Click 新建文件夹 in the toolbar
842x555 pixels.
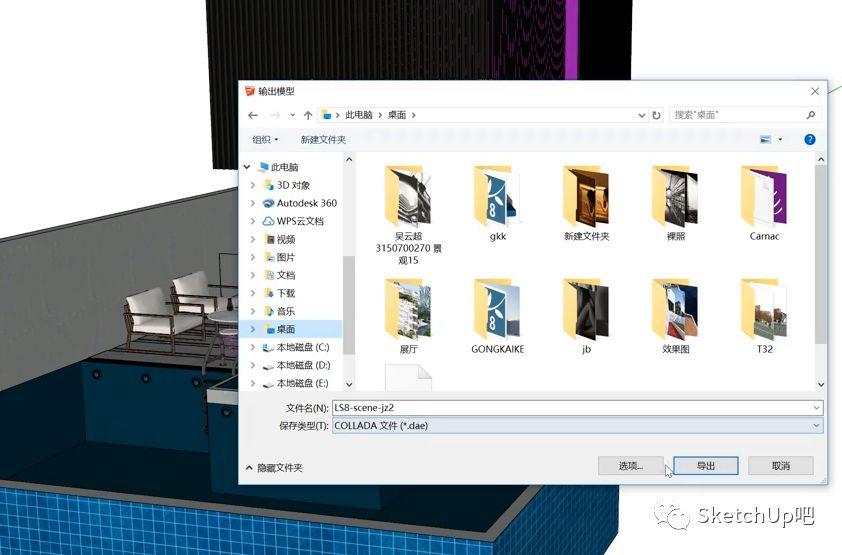323,140
